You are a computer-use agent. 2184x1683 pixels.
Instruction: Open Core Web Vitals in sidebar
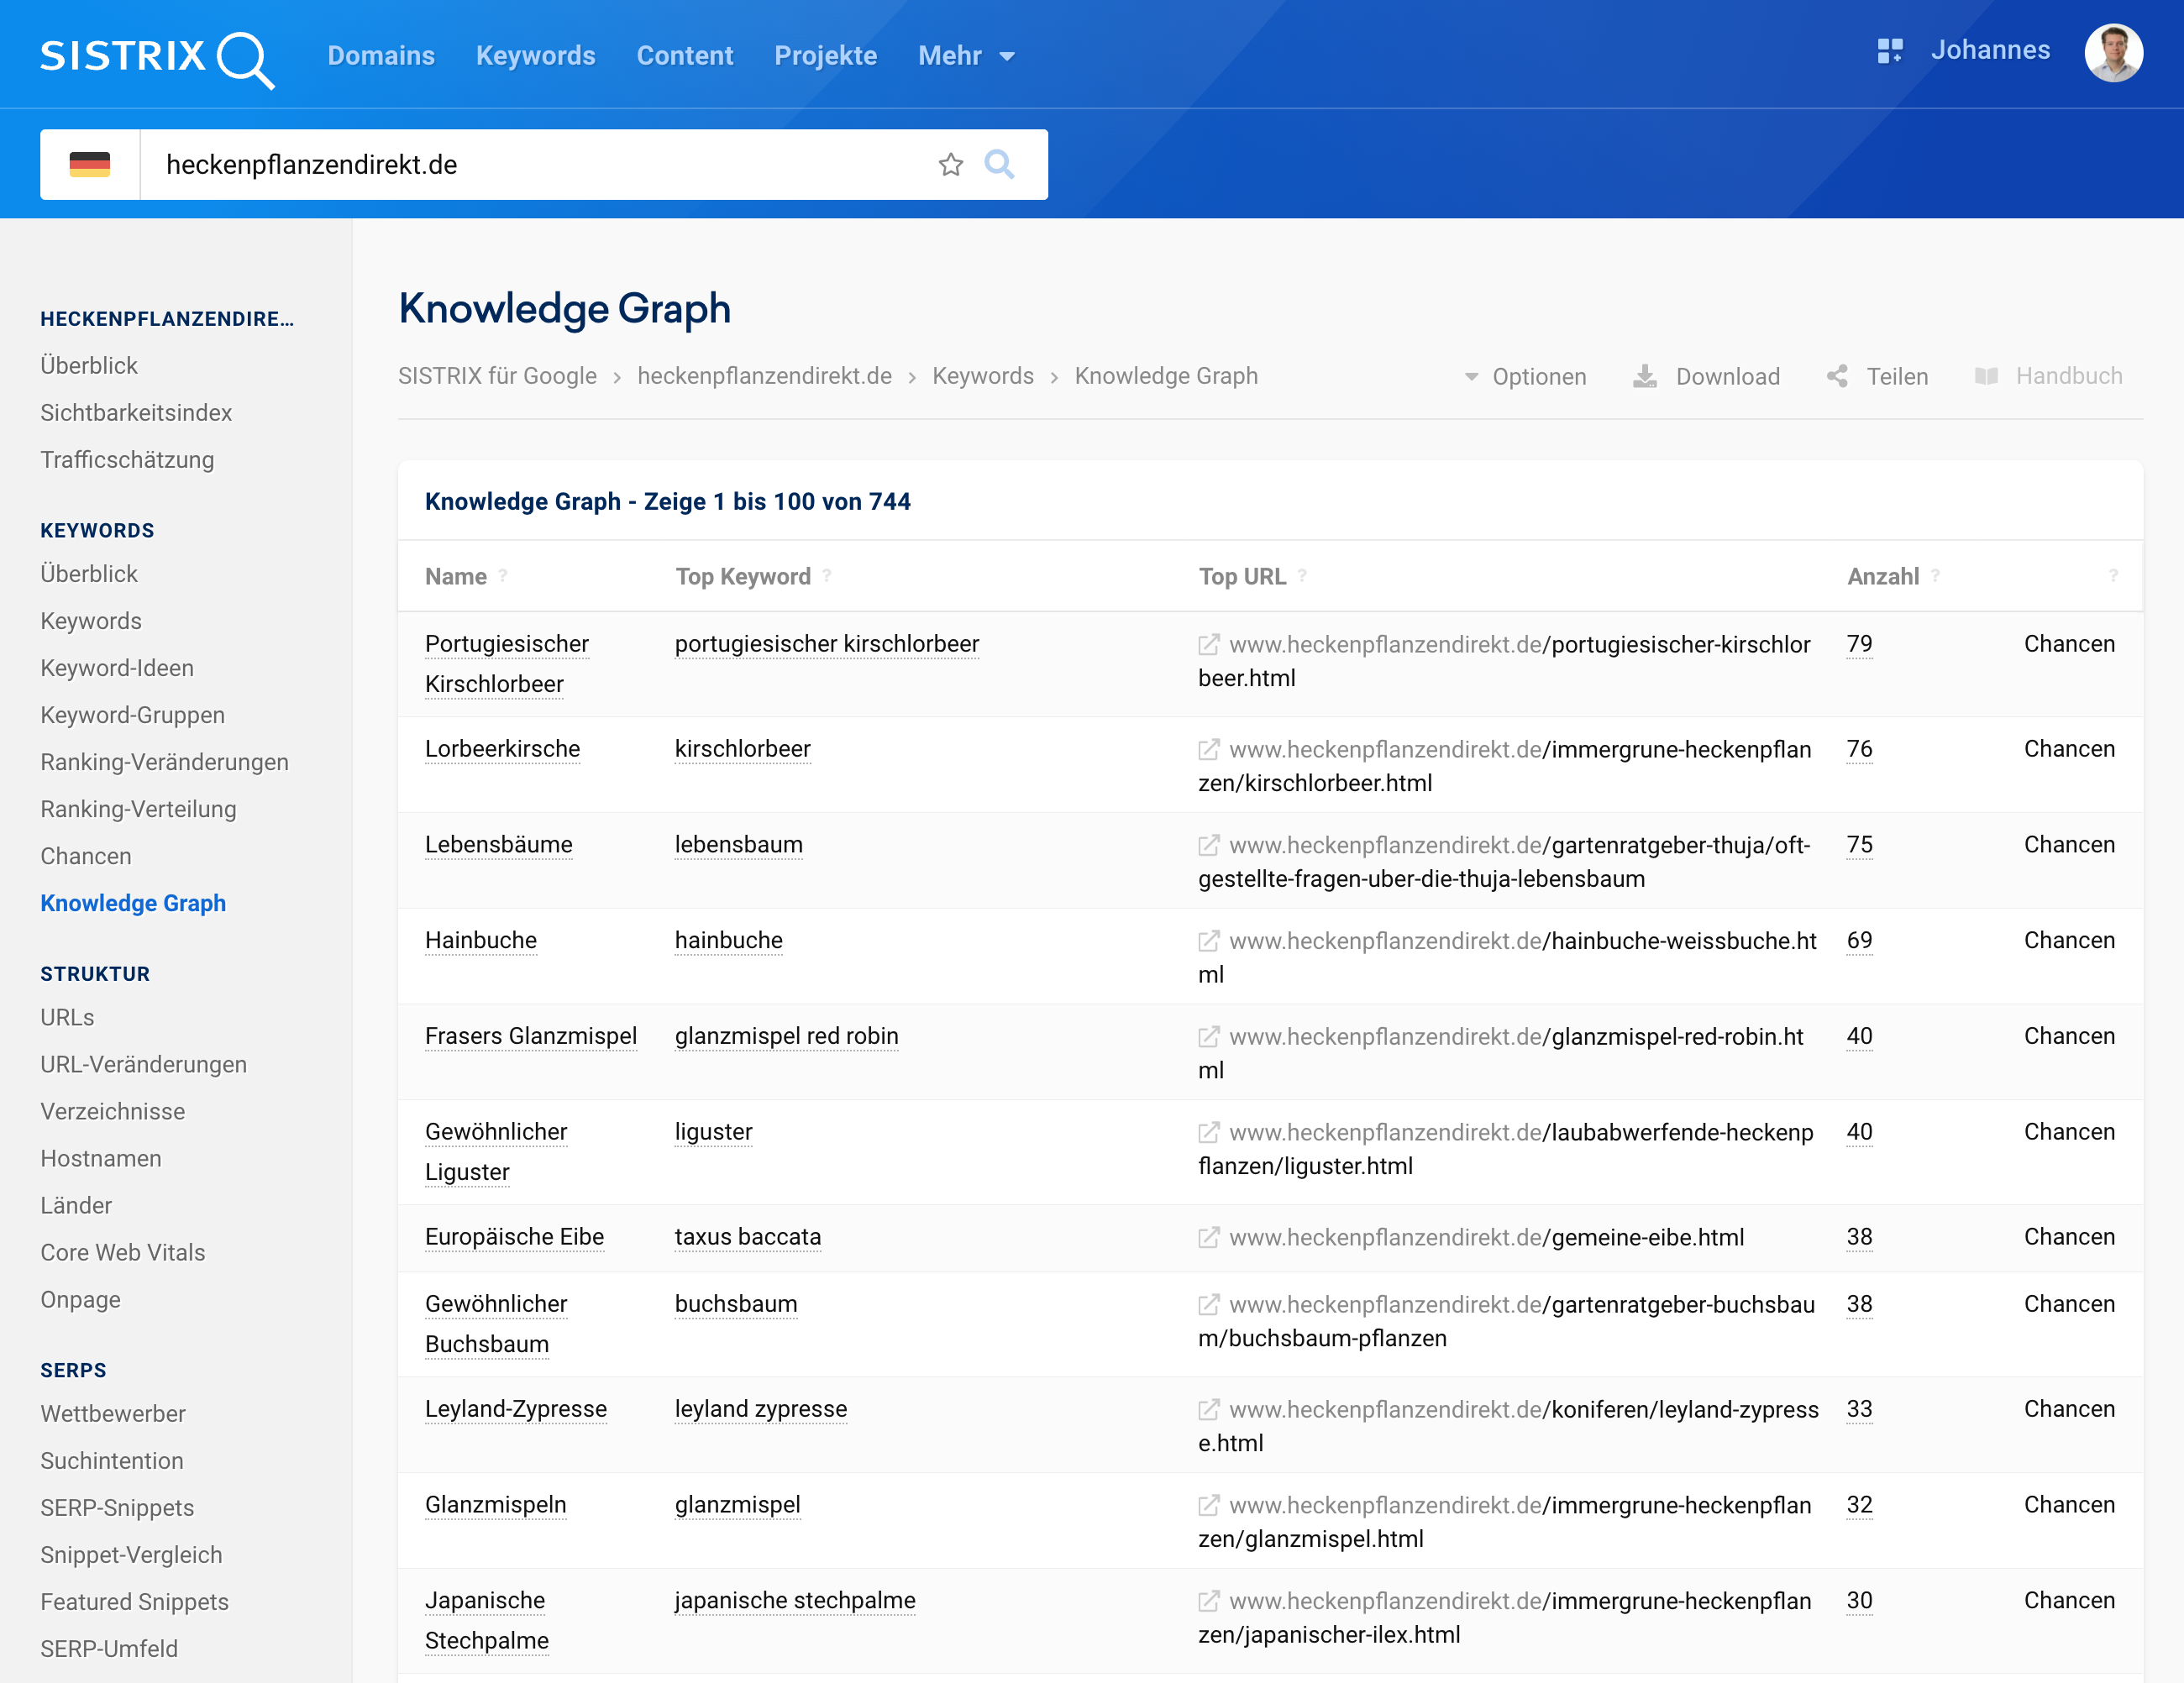coord(122,1252)
